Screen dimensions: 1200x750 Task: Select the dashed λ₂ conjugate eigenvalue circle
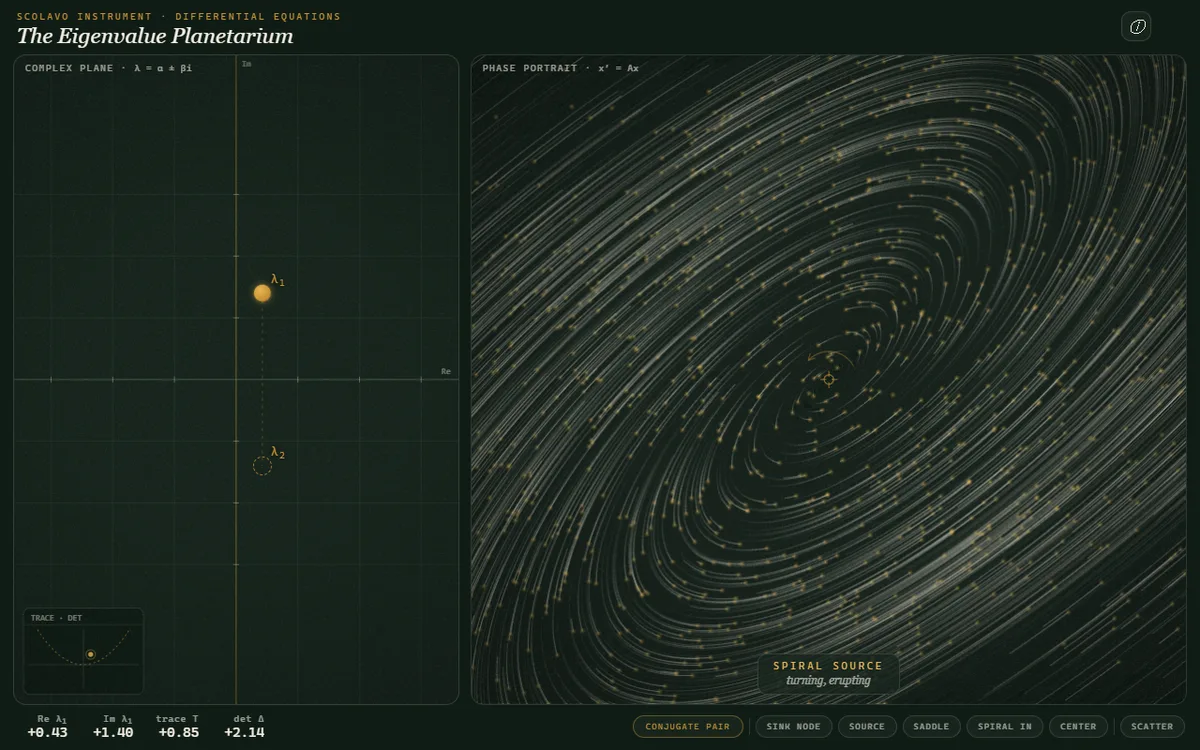[262, 466]
